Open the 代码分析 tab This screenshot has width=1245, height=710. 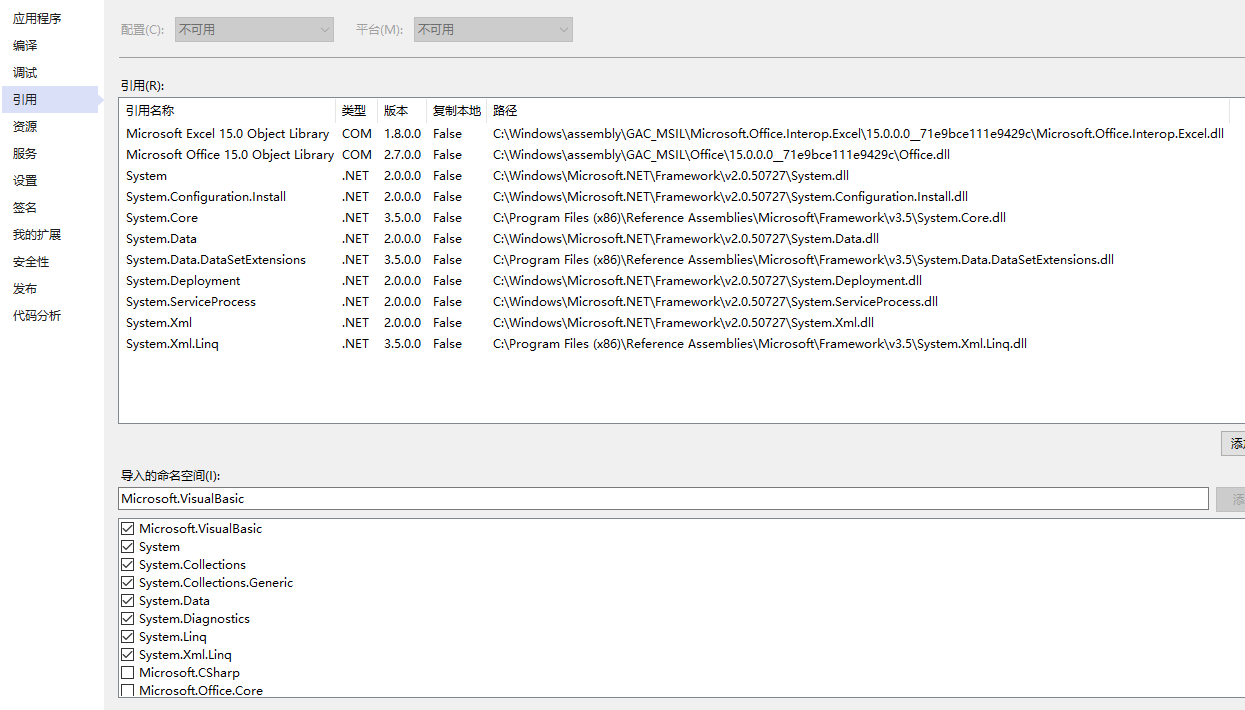click(x=37, y=316)
